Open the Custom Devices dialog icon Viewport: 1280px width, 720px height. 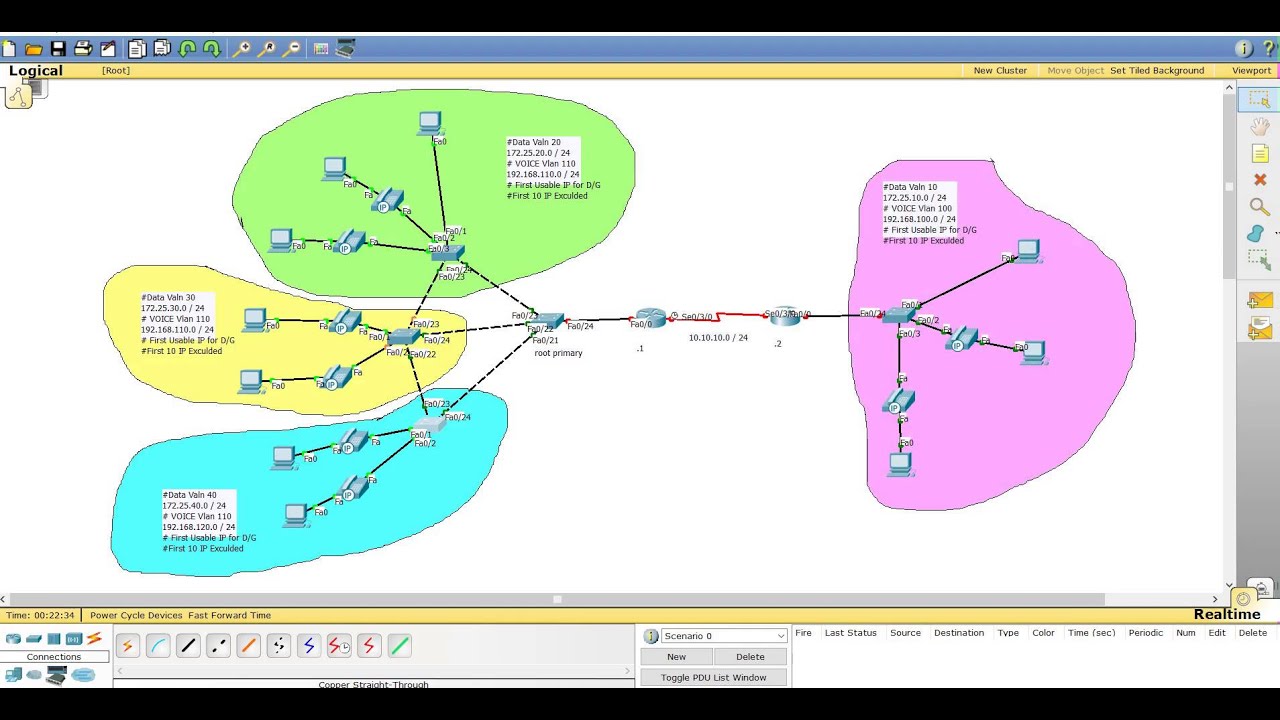(x=346, y=48)
